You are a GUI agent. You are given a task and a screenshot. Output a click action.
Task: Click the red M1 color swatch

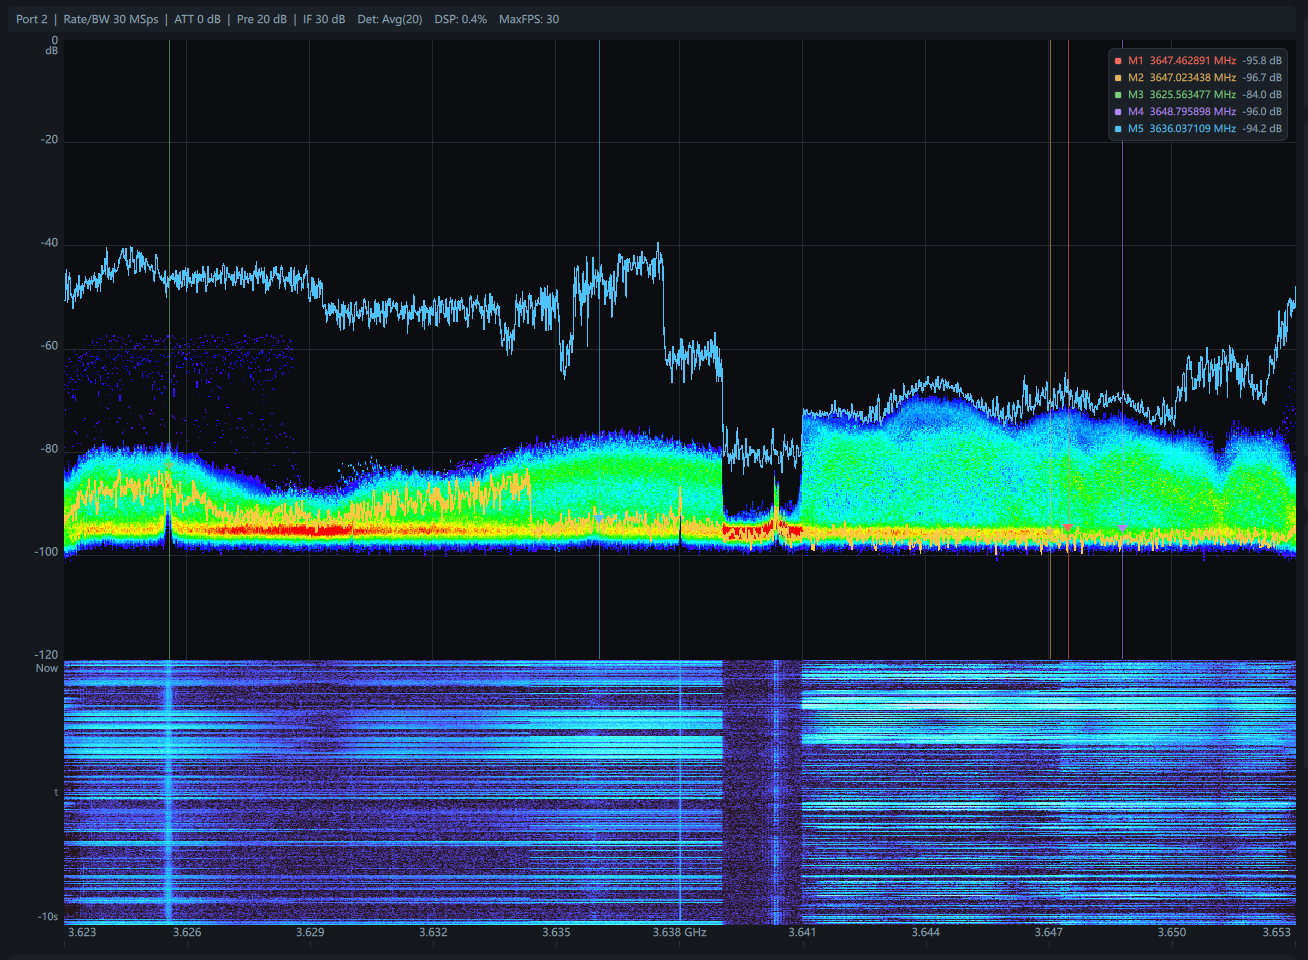tap(1118, 61)
